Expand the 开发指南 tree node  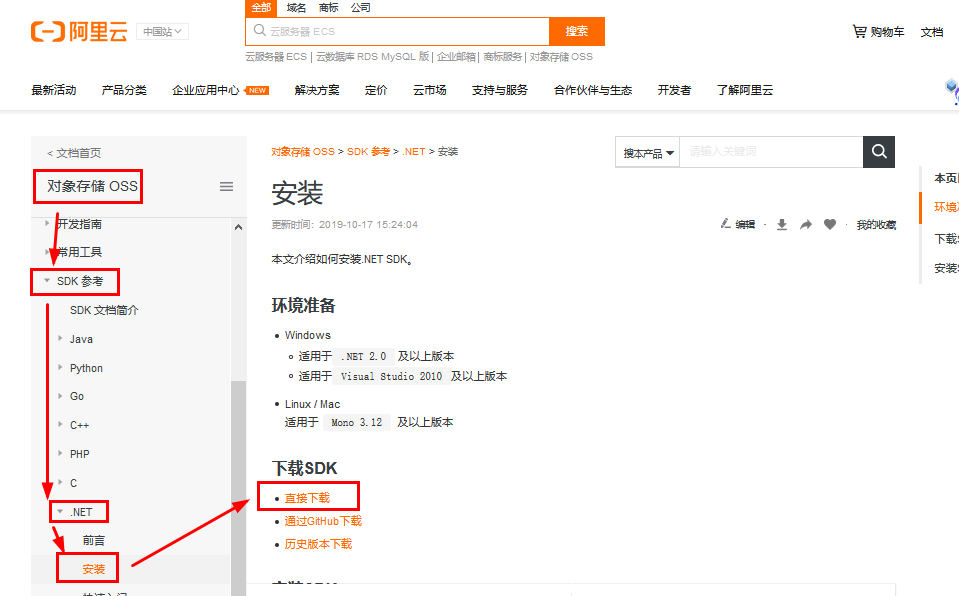click(47, 223)
